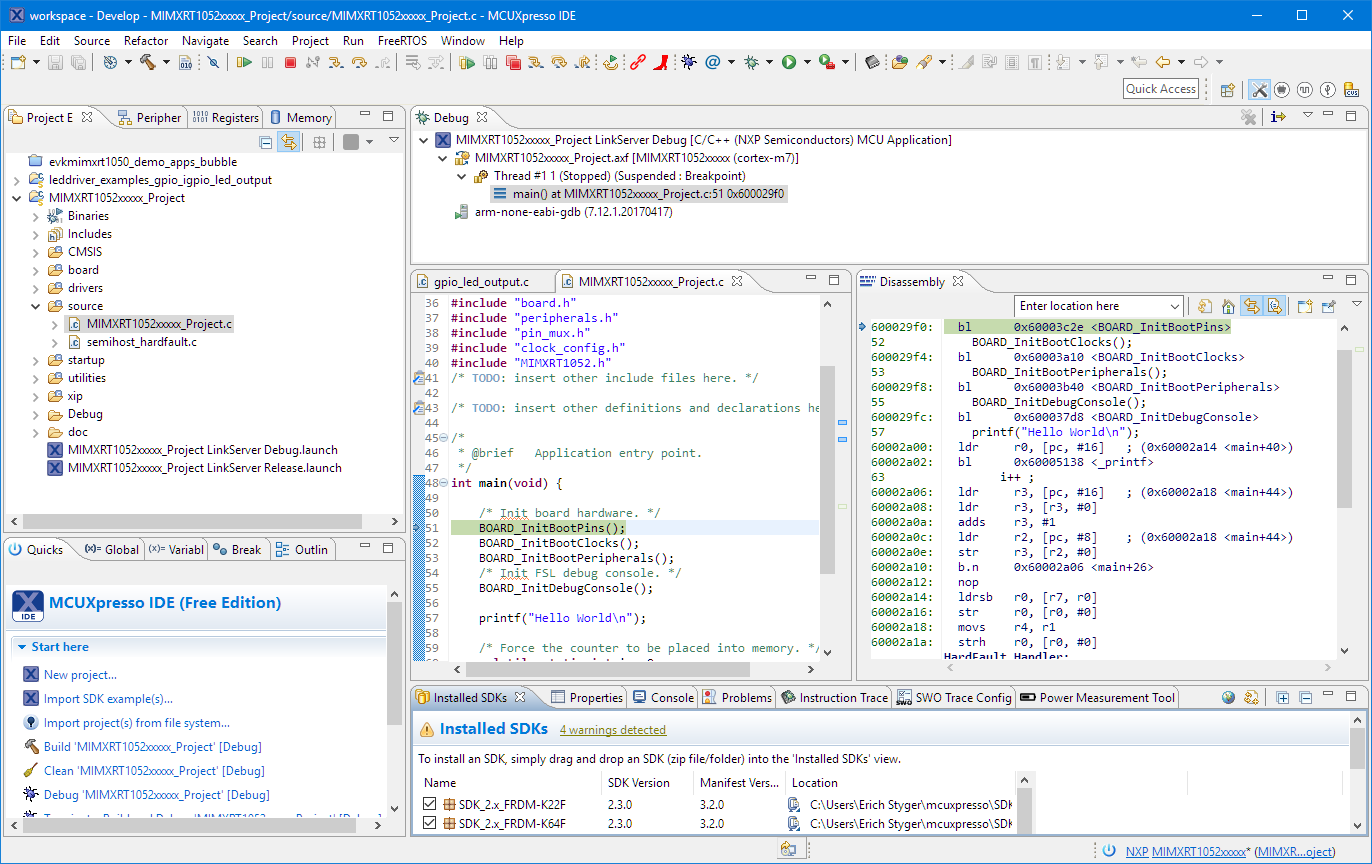Click the Suspend (pause) debug icon
Image resolution: width=1372 pixels, height=864 pixels.
pos(268,62)
